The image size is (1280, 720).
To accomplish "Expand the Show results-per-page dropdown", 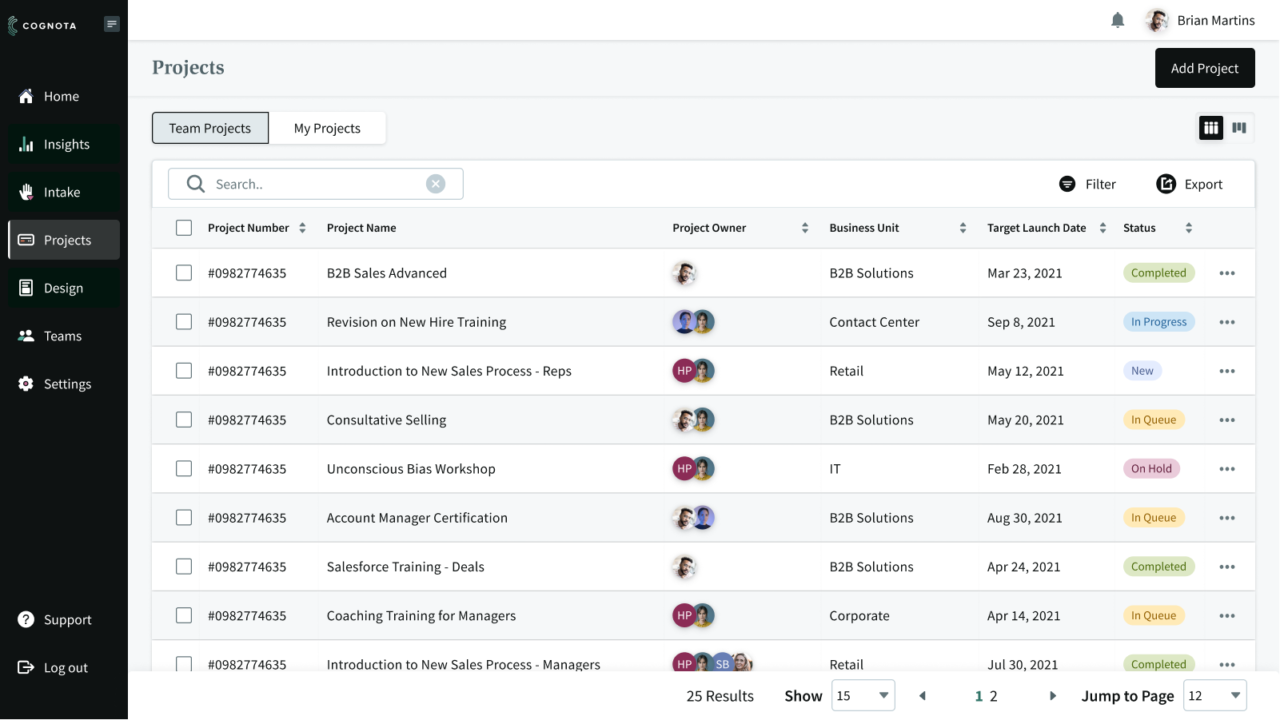I will [x=863, y=696].
